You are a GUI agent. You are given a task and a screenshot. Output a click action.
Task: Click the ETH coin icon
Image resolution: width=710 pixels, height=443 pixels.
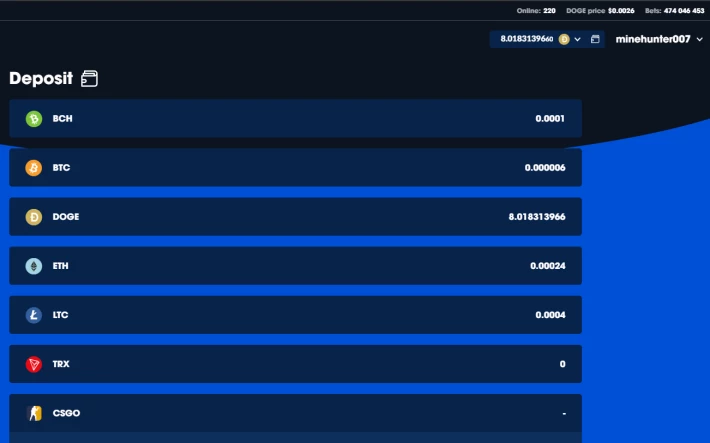coord(34,266)
